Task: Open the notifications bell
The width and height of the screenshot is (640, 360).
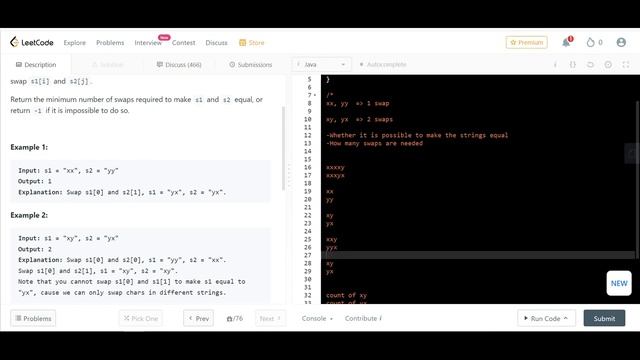Action: tap(567, 42)
